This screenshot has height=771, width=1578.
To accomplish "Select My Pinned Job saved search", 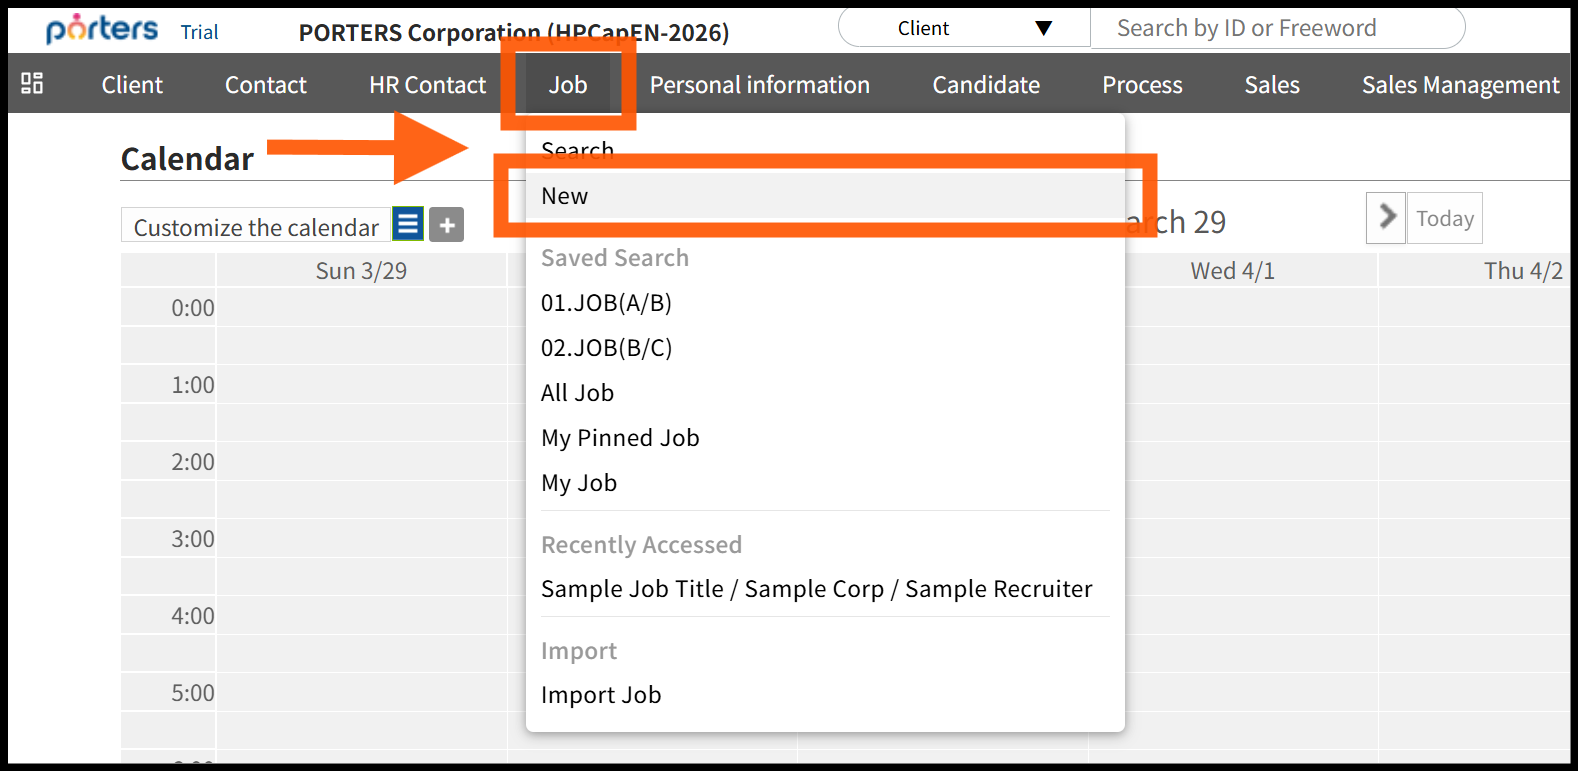I will [620, 438].
